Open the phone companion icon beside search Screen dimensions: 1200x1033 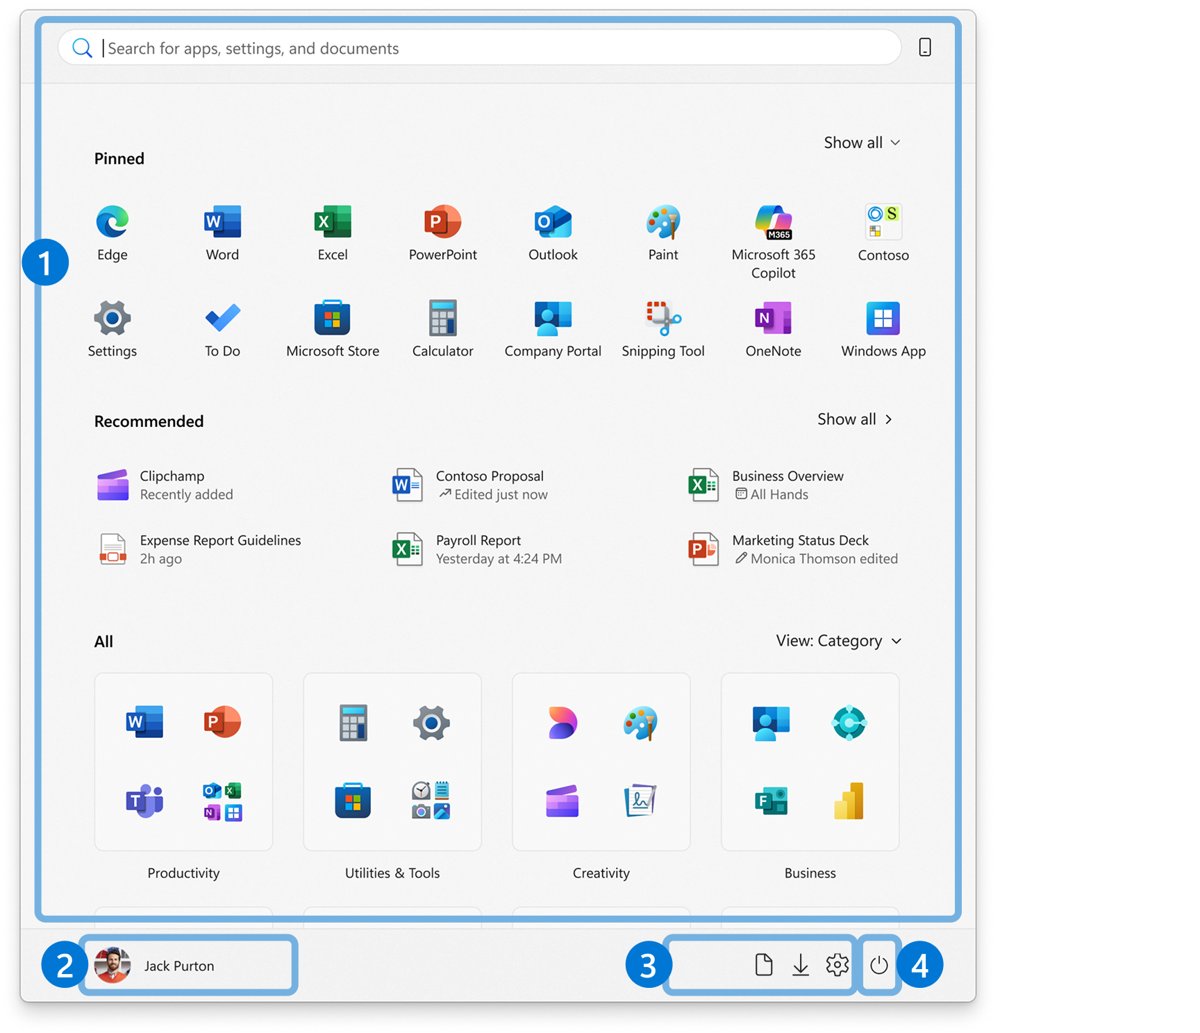pyautogui.click(x=925, y=47)
